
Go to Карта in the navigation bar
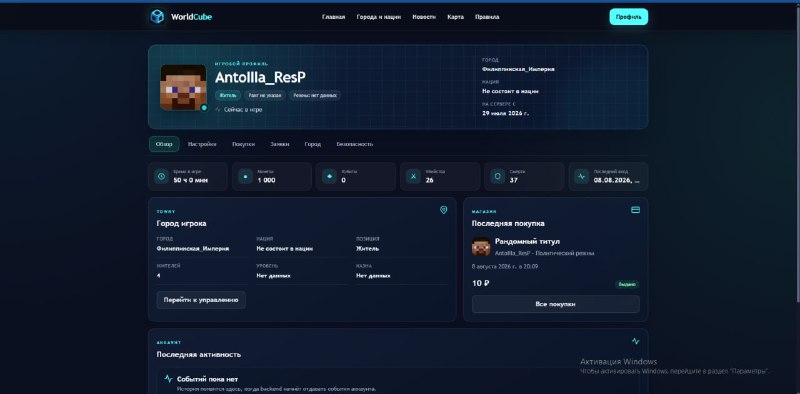456,17
